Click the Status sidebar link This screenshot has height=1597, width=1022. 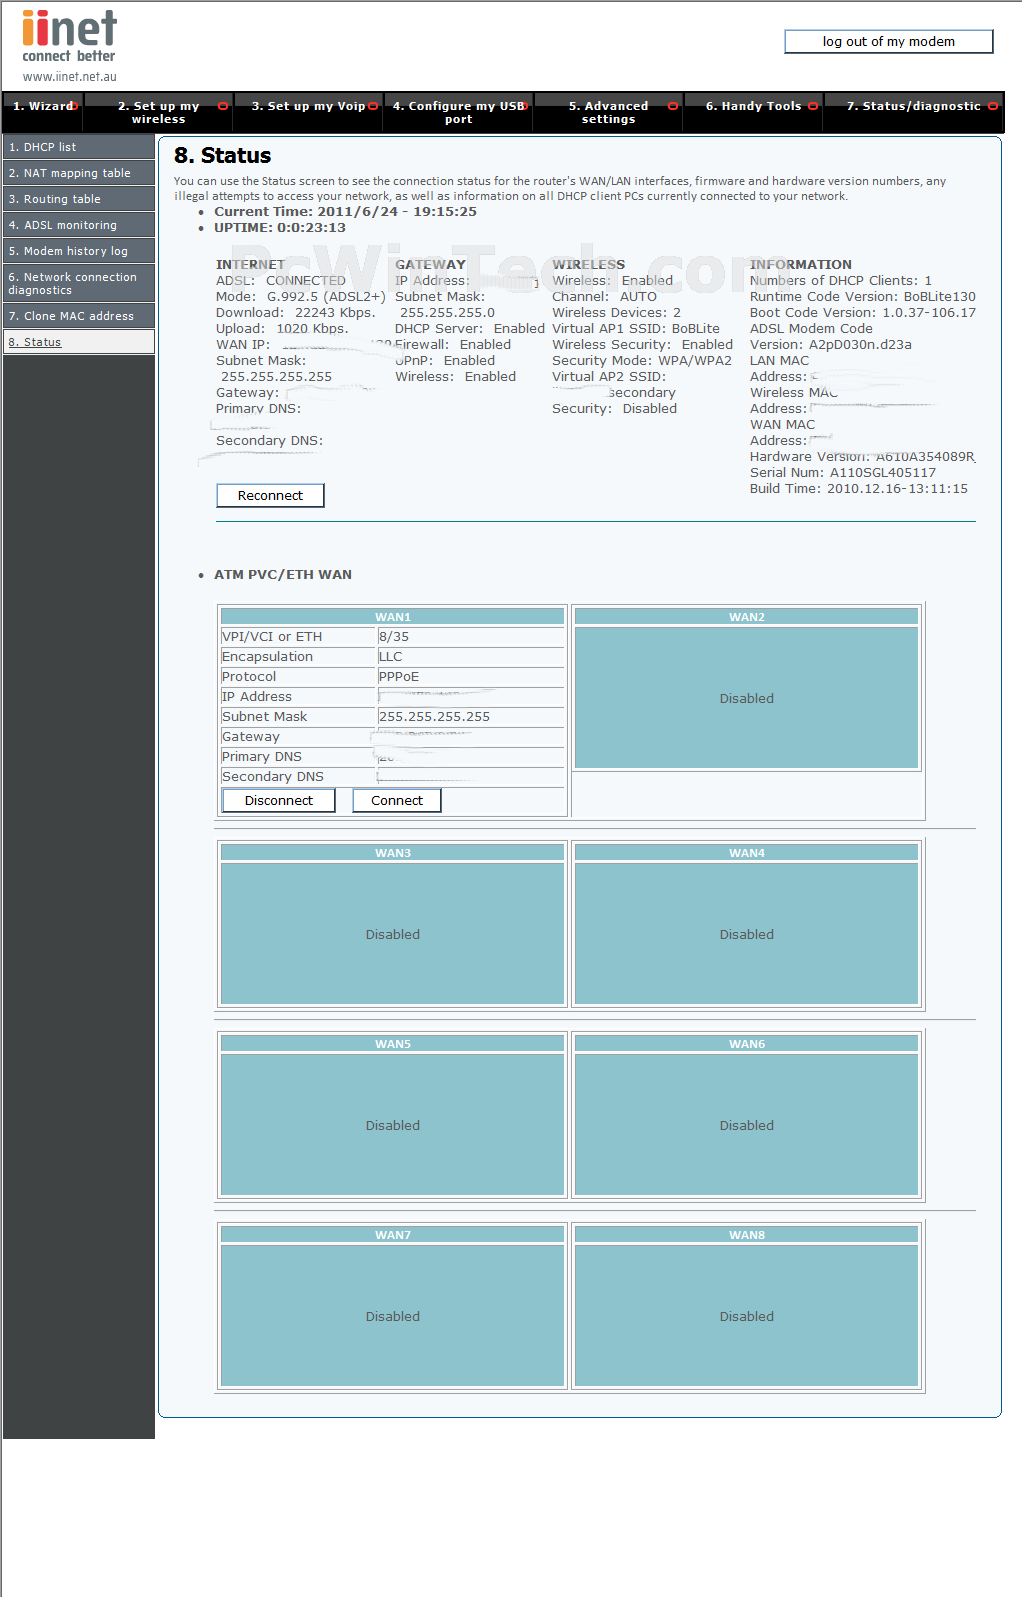coord(35,342)
